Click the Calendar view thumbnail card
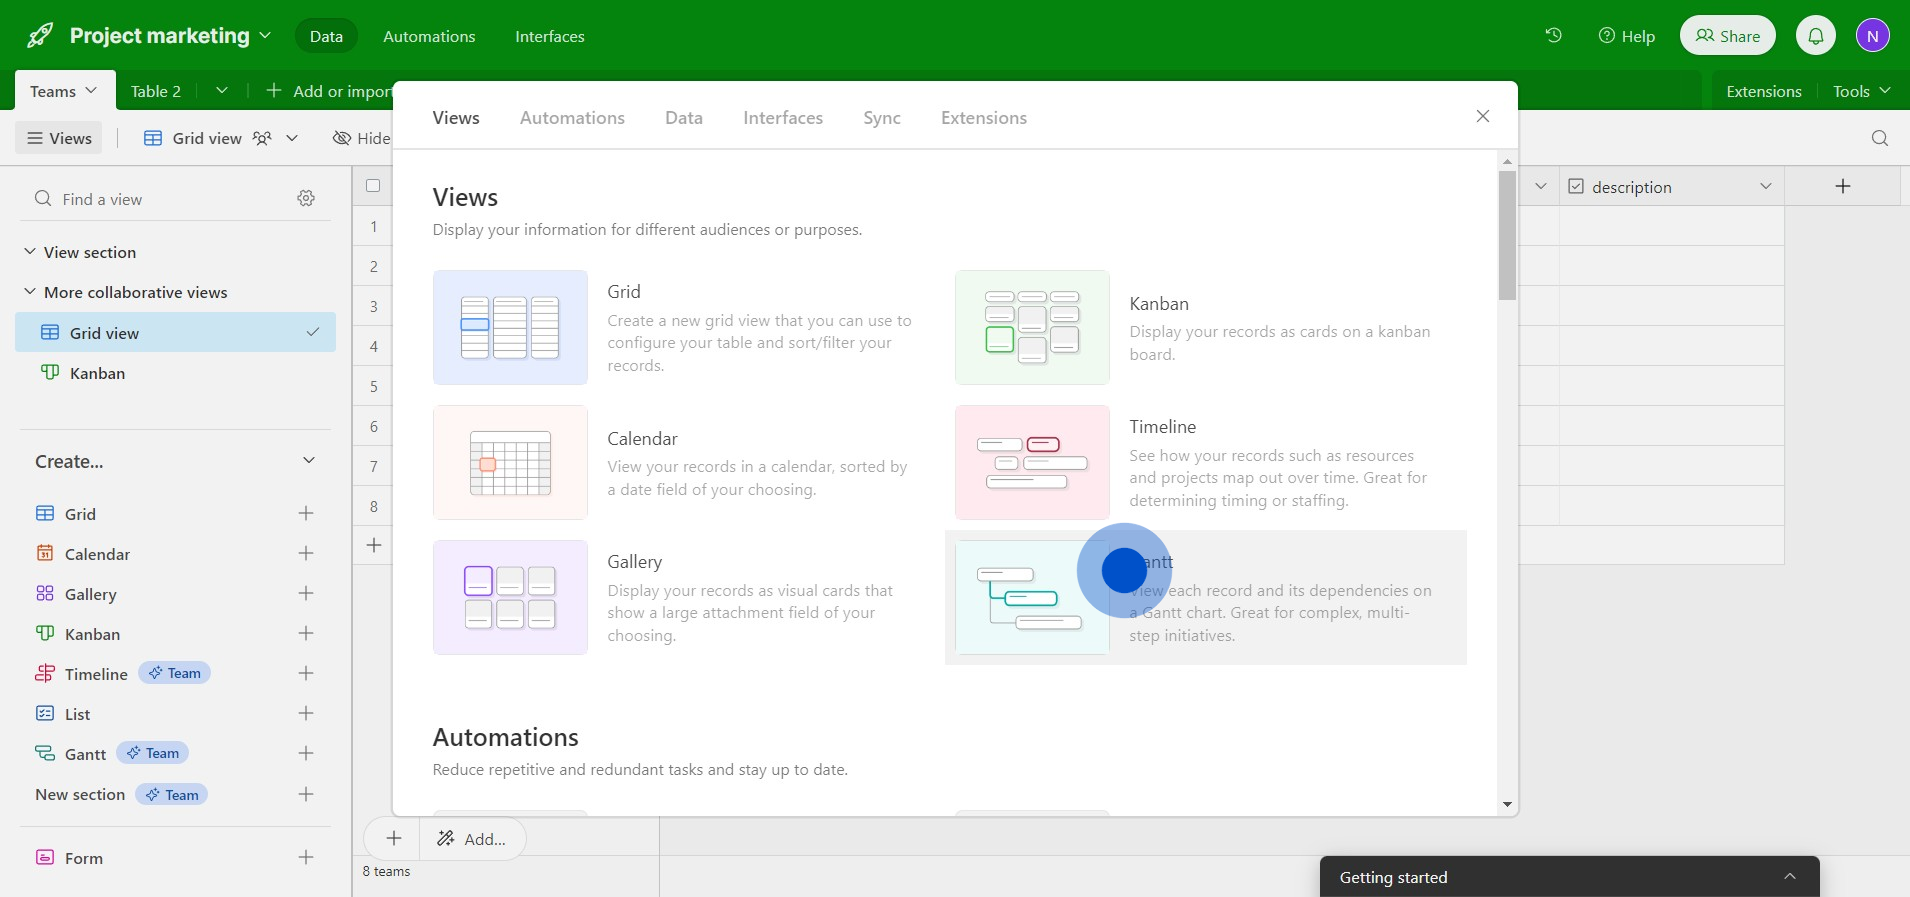 coord(510,462)
